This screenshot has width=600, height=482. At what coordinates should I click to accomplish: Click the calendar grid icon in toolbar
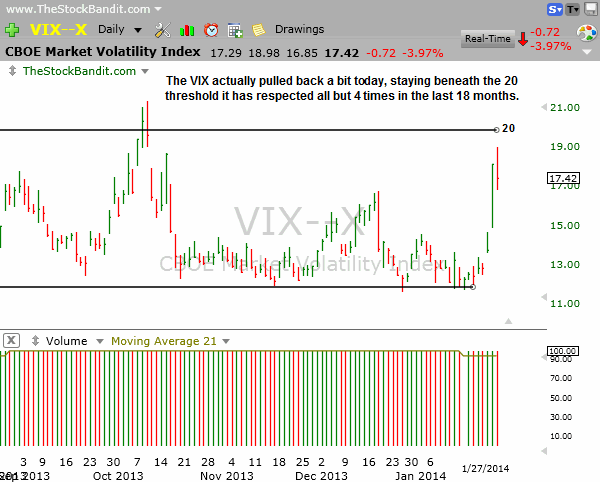point(235,29)
